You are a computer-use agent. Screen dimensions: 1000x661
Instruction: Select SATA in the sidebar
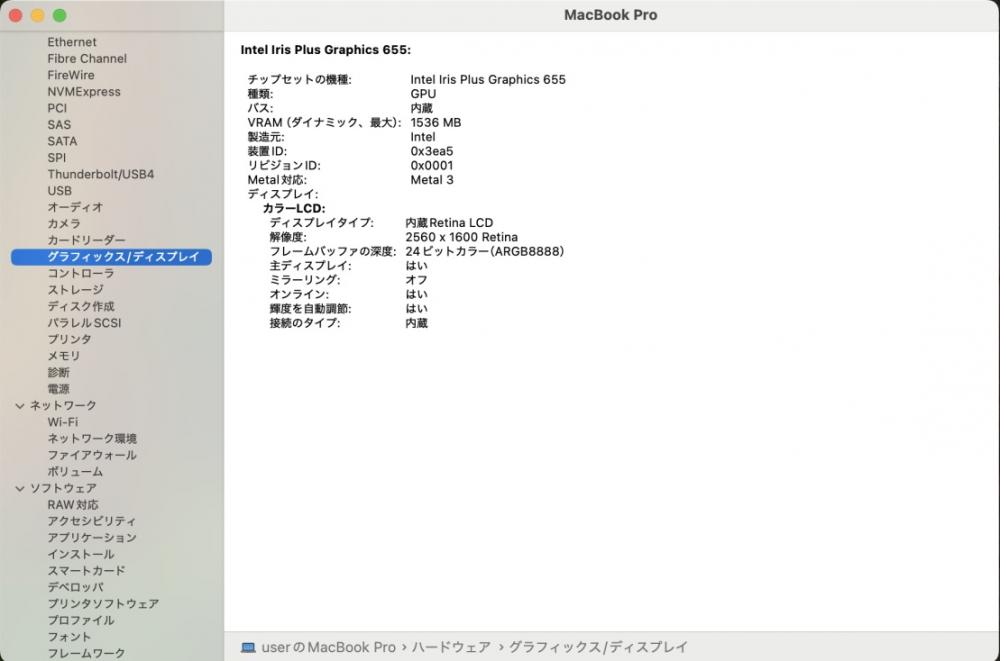point(62,142)
